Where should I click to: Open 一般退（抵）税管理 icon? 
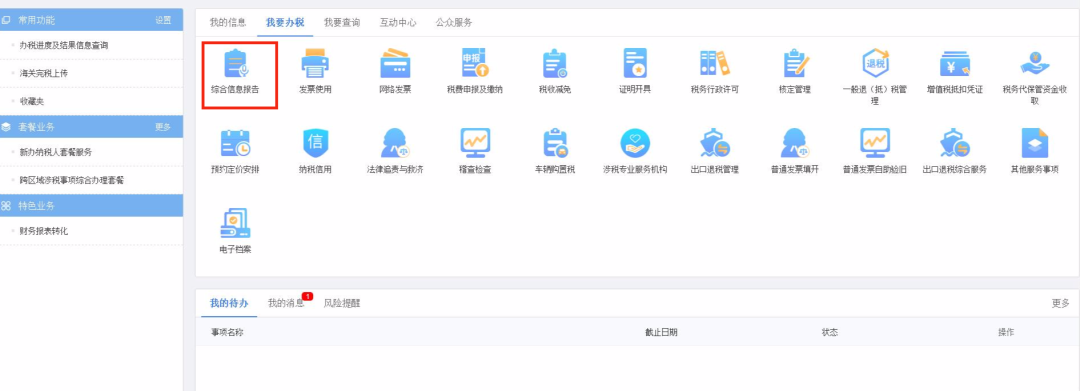tap(875, 63)
